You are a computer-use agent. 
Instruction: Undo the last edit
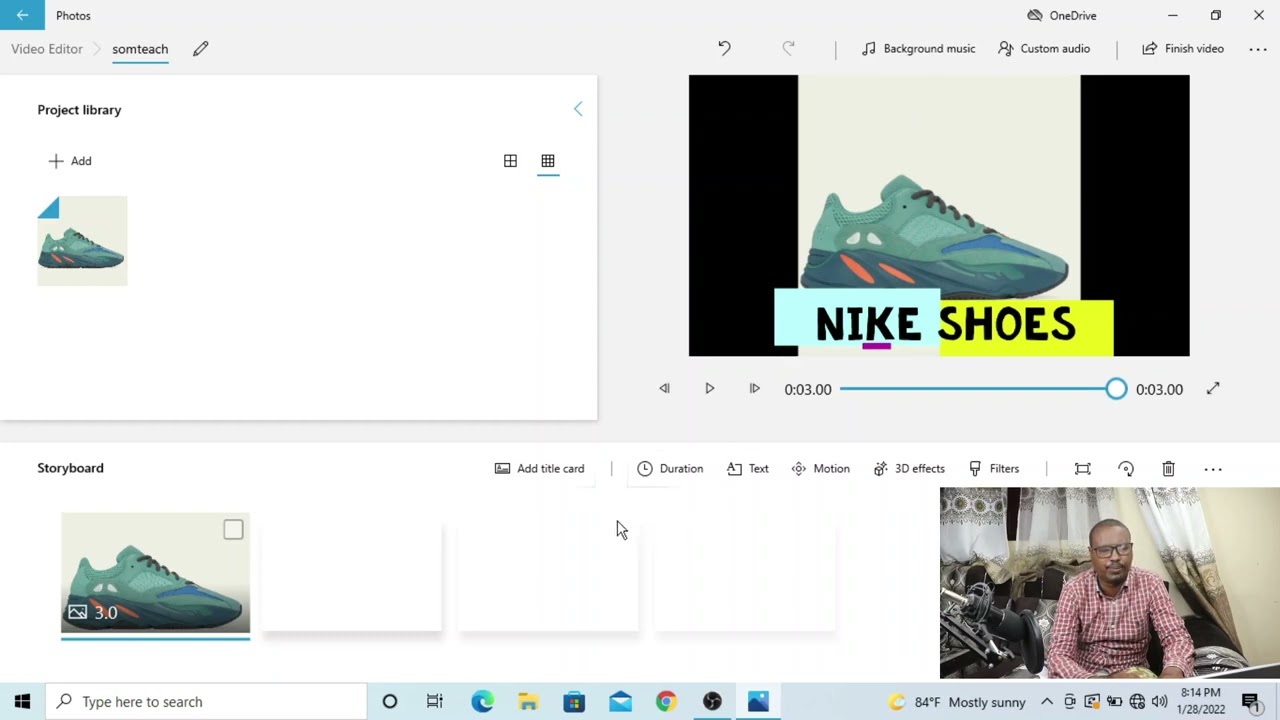pos(724,48)
